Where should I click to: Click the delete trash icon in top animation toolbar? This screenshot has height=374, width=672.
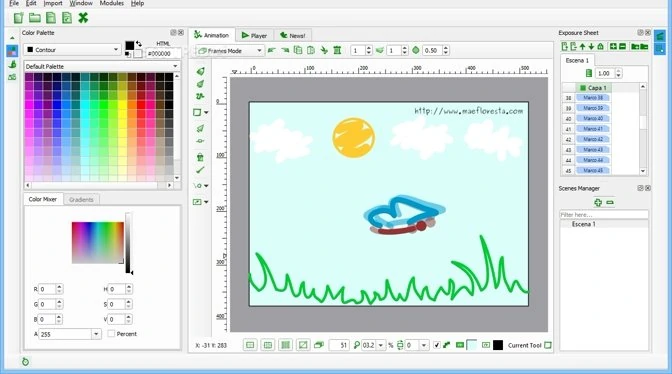(x=337, y=51)
